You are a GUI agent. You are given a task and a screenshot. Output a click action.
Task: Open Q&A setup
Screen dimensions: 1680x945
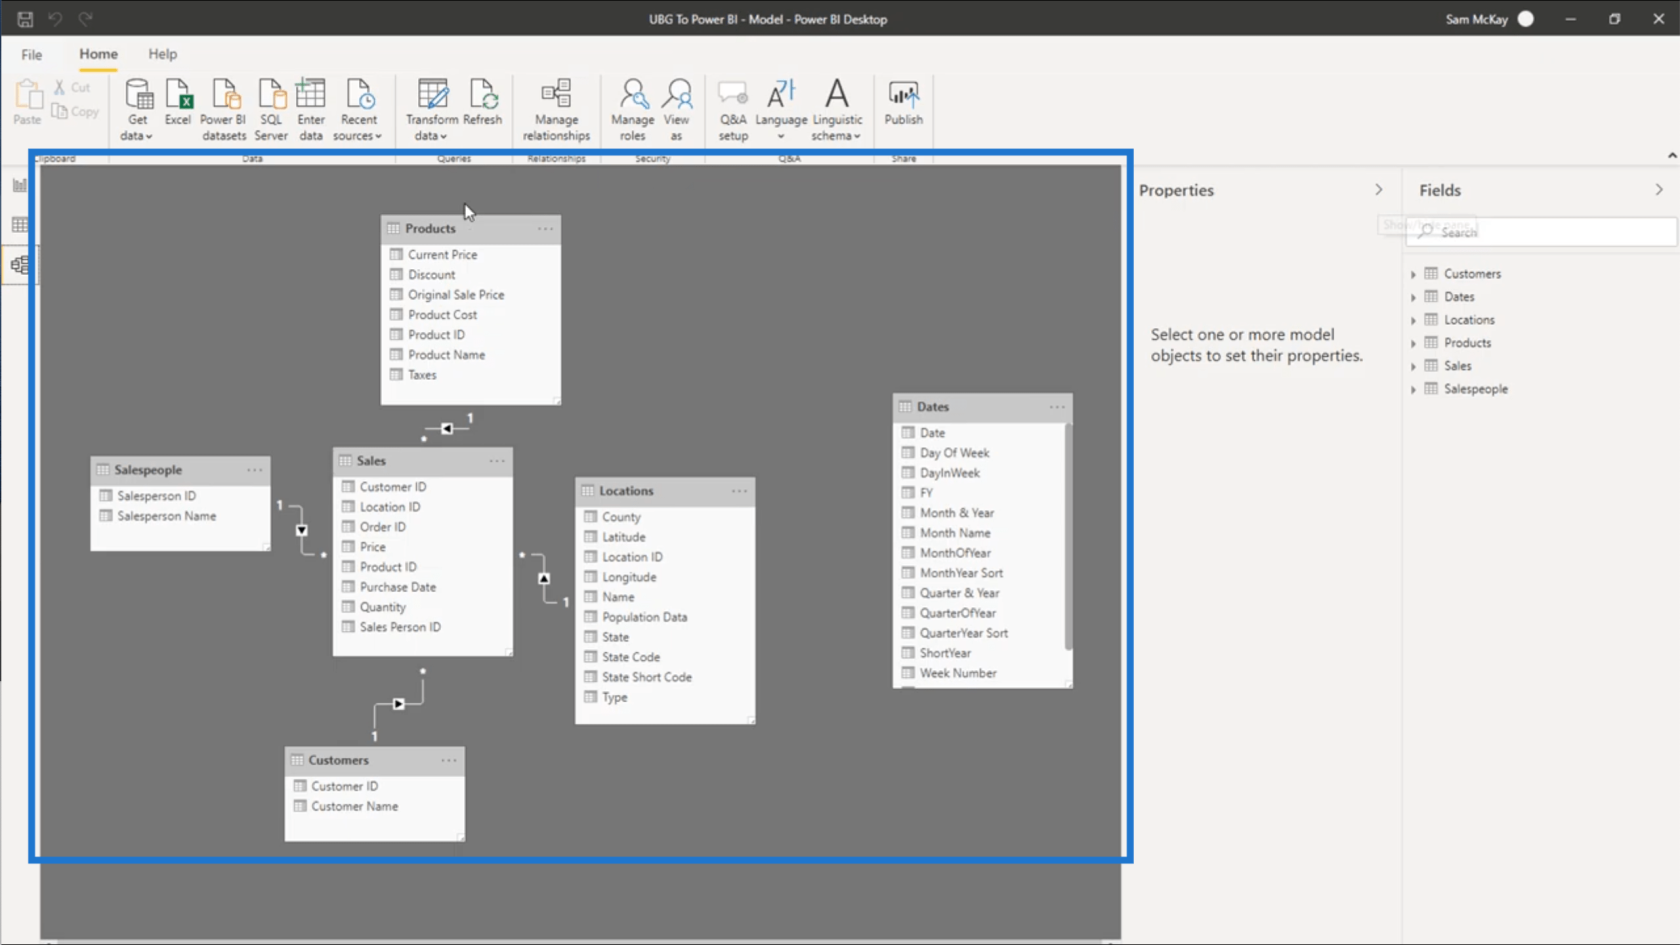(x=733, y=109)
